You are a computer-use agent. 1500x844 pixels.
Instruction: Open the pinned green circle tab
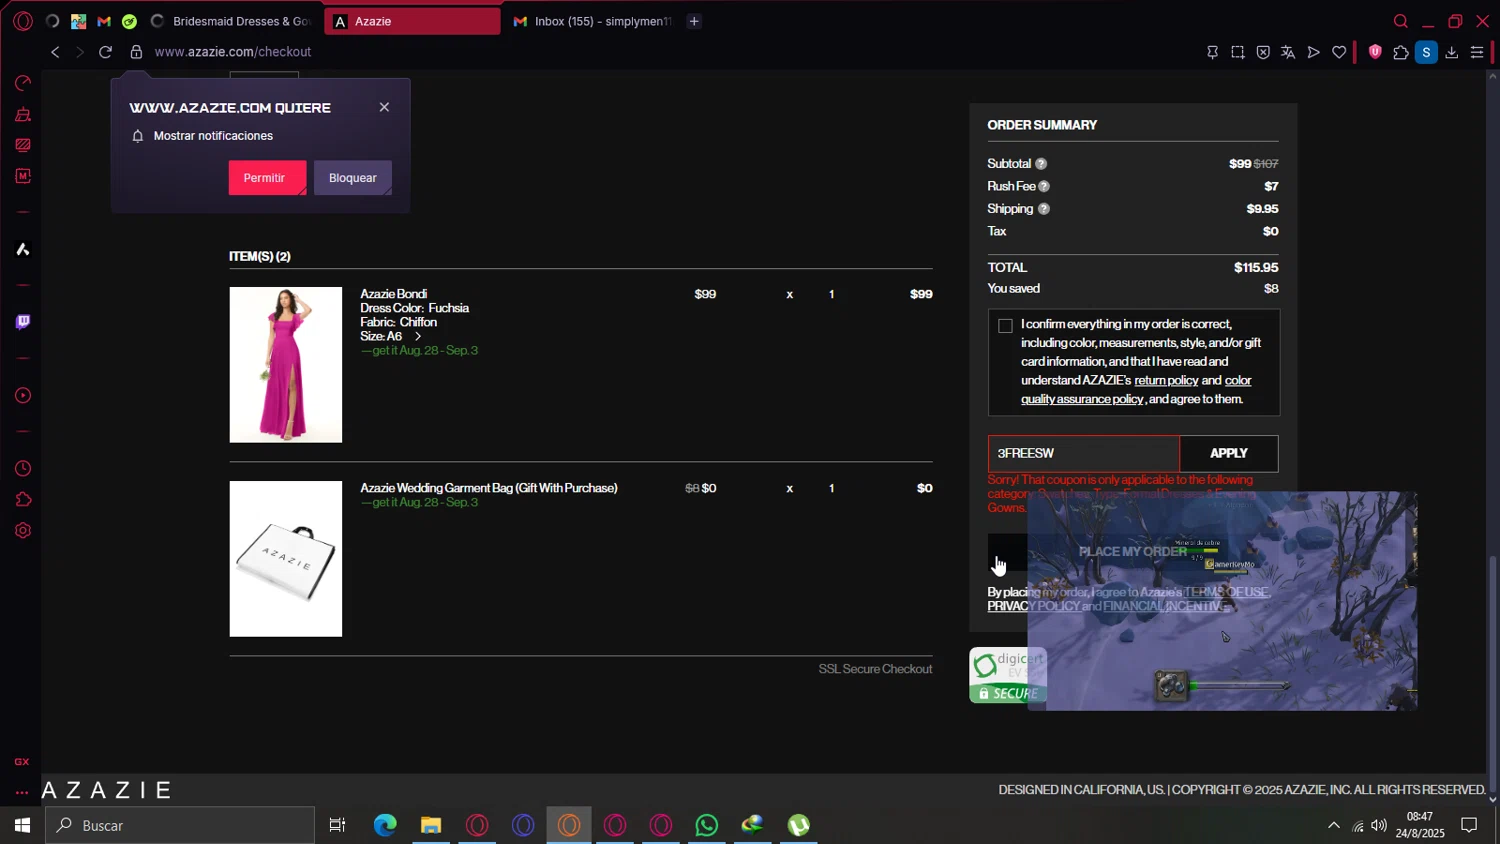130,21
